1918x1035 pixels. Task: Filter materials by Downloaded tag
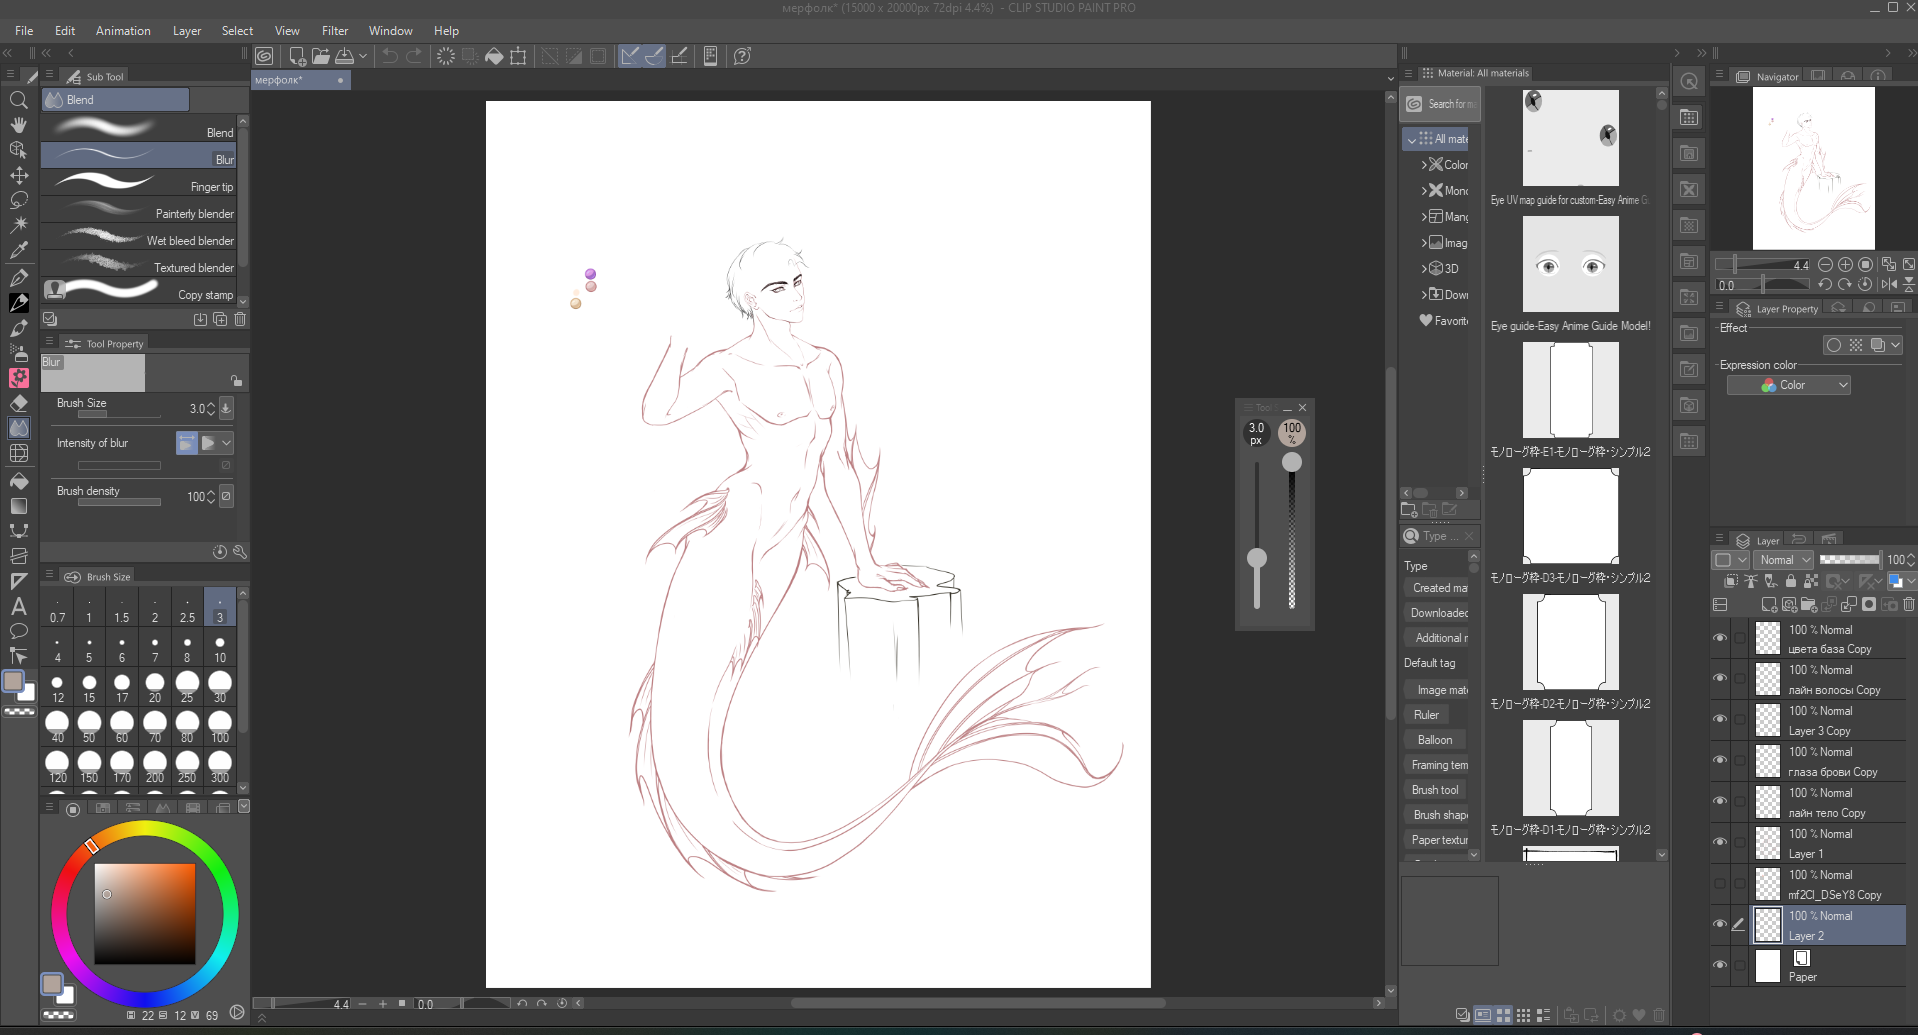coord(1439,613)
